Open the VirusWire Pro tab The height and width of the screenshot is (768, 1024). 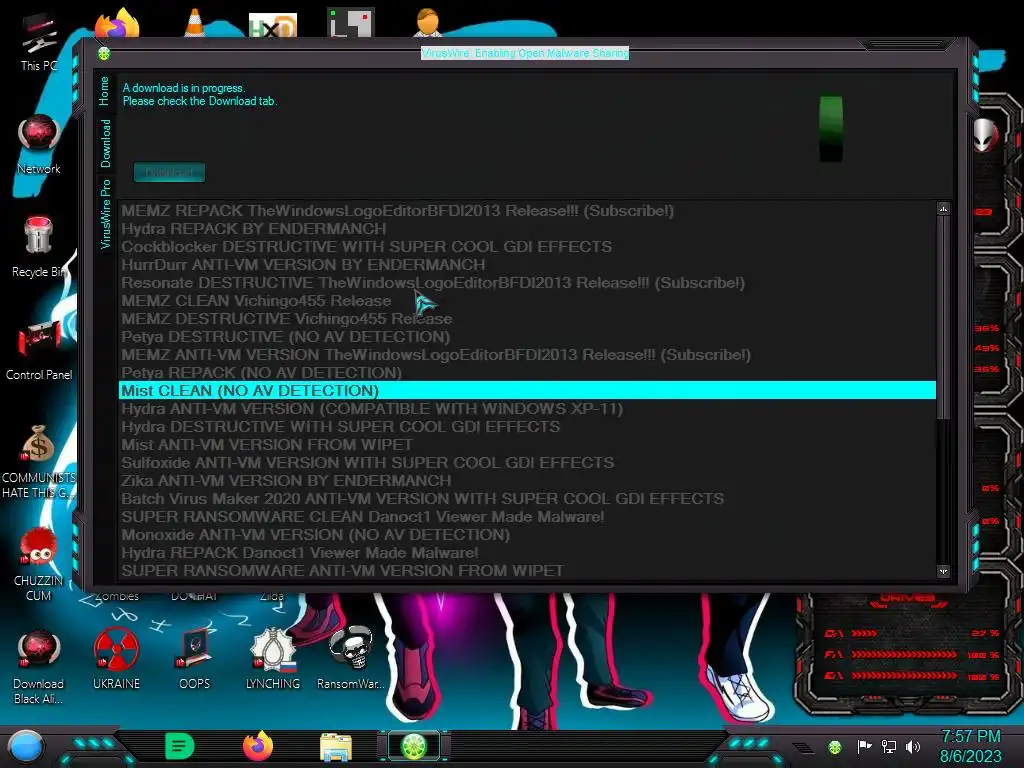coord(104,214)
